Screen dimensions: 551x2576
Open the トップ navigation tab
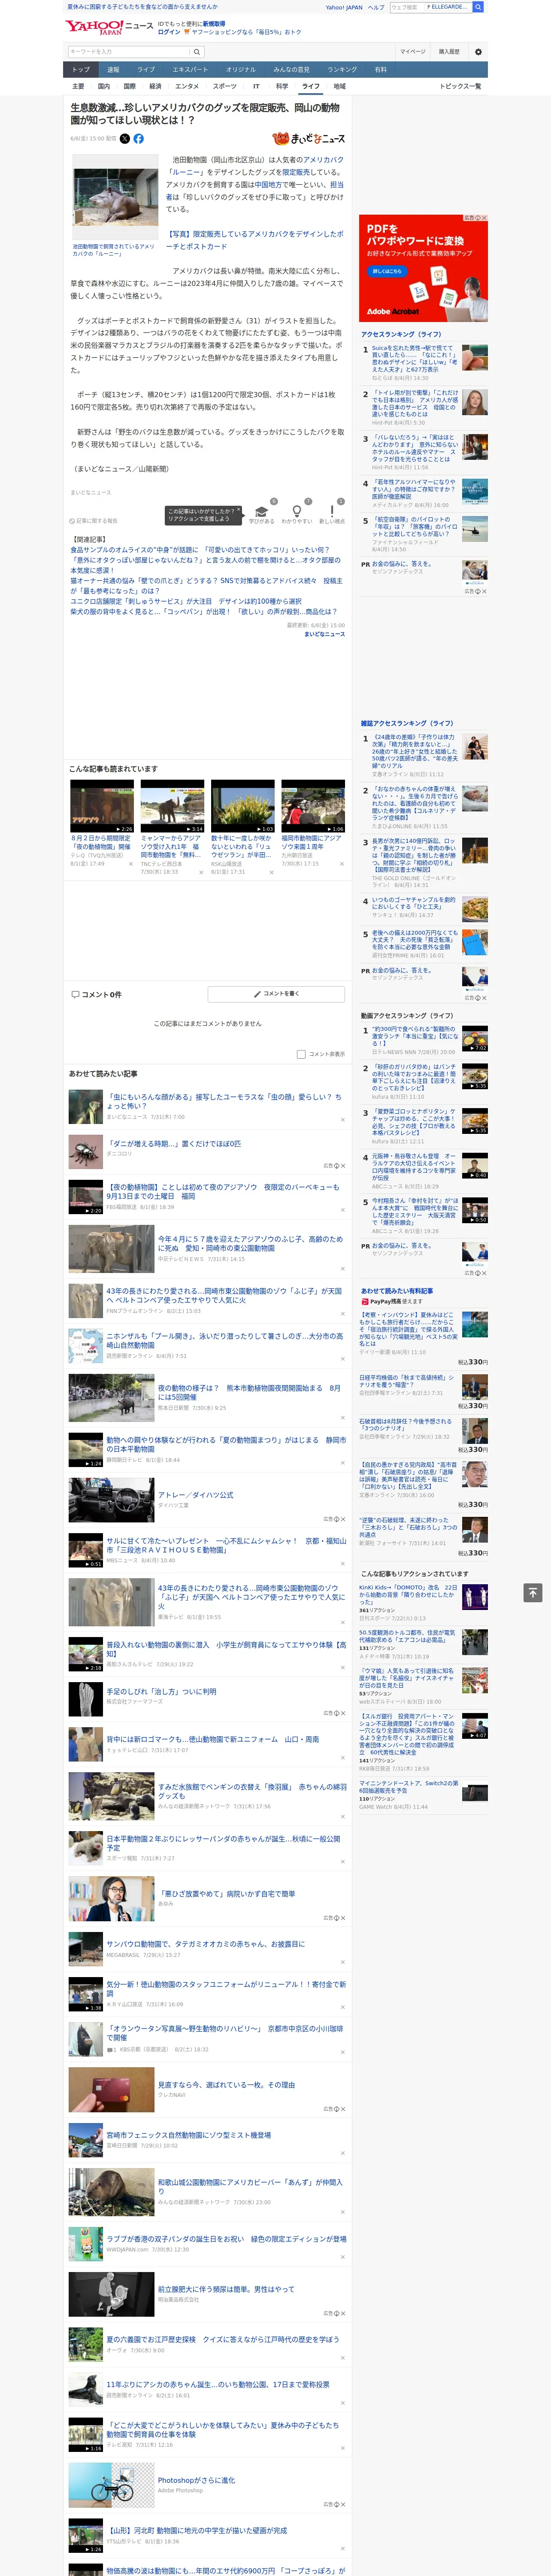81,70
